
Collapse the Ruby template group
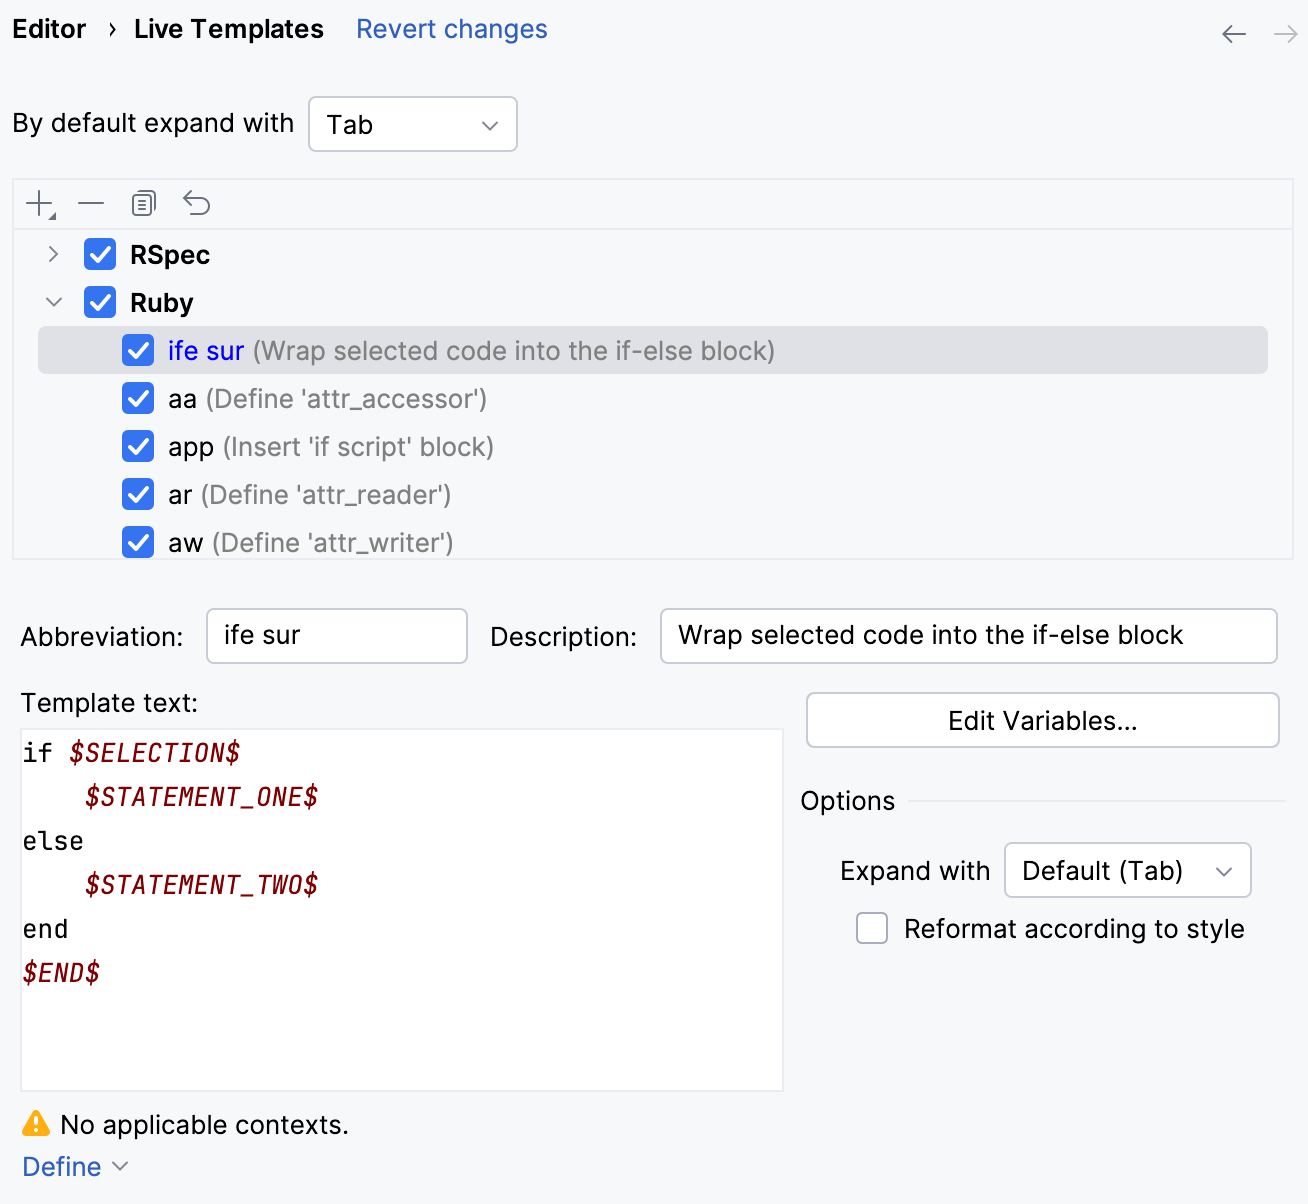[53, 302]
